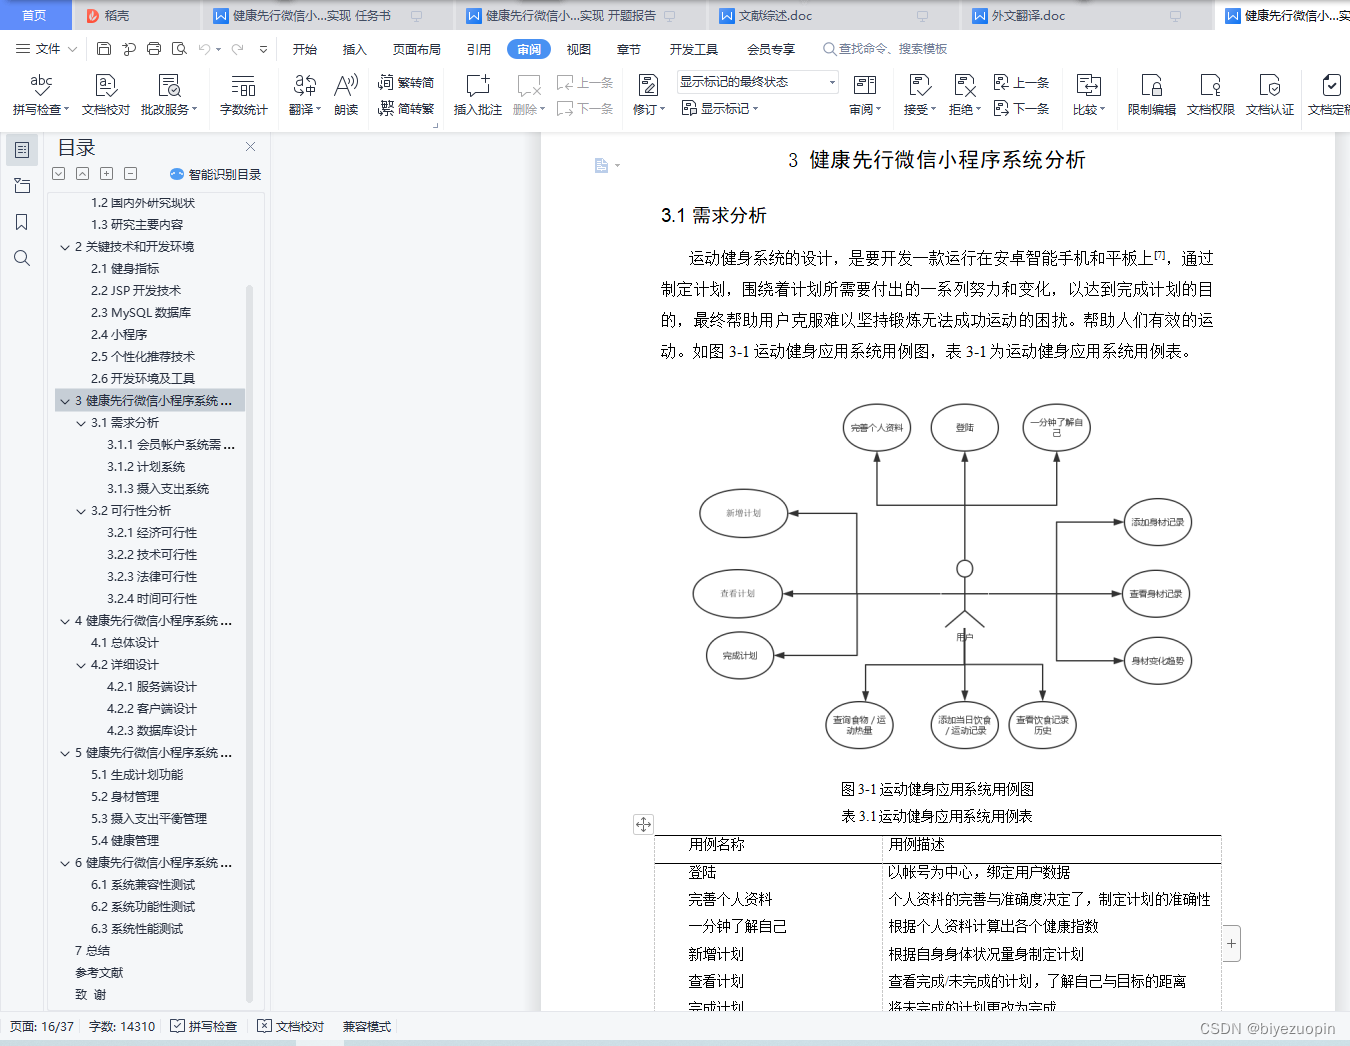Screen dimensions: 1350x1046
Task: Close the 目录 outline panel
Action: (250, 147)
